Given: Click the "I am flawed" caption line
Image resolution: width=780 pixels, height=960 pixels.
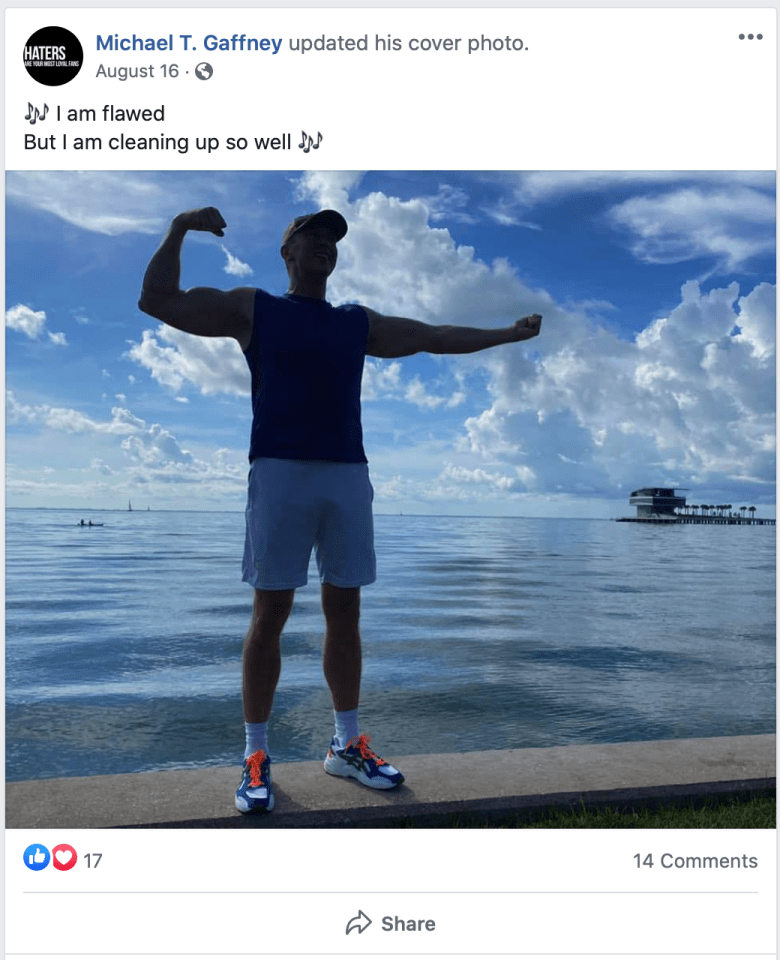Looking at the screenshot, I should (110, 113).
